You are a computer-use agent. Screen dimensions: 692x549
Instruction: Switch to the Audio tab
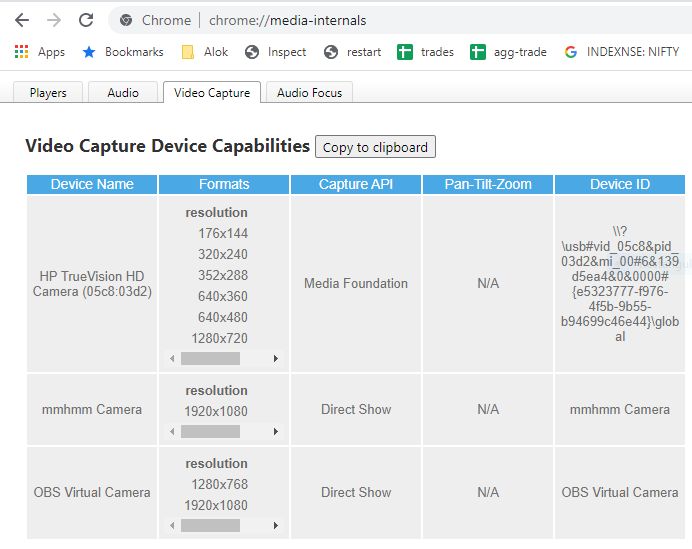click(x=123, y=93)
